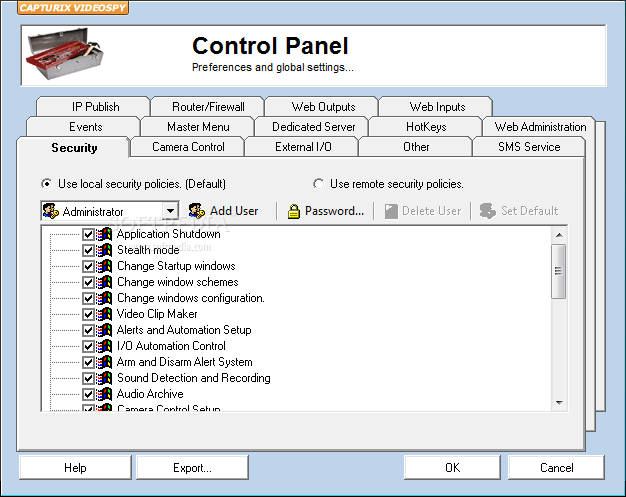Select the Video Clip Maker row text

(x=157, y=314)
